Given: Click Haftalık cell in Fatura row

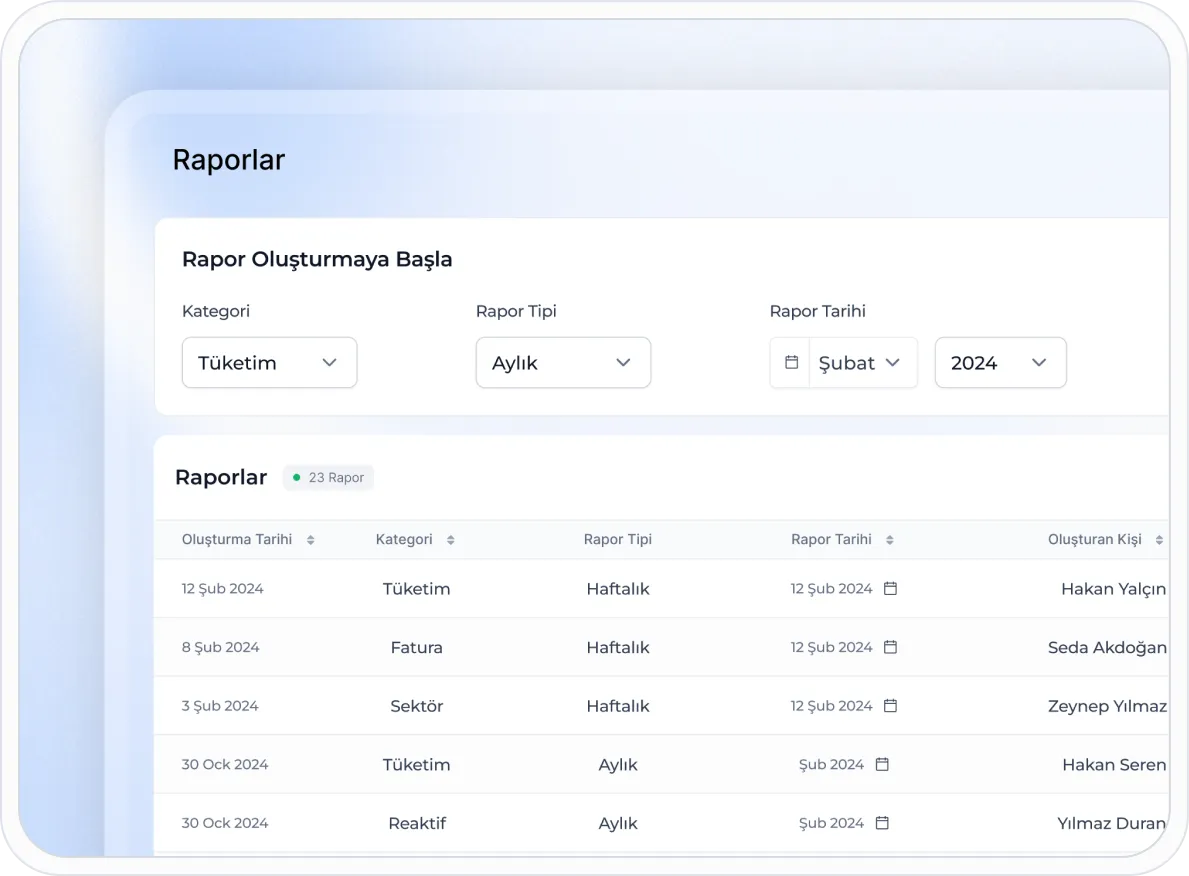Looking at the screenshot, I should (x=618, y=648).
